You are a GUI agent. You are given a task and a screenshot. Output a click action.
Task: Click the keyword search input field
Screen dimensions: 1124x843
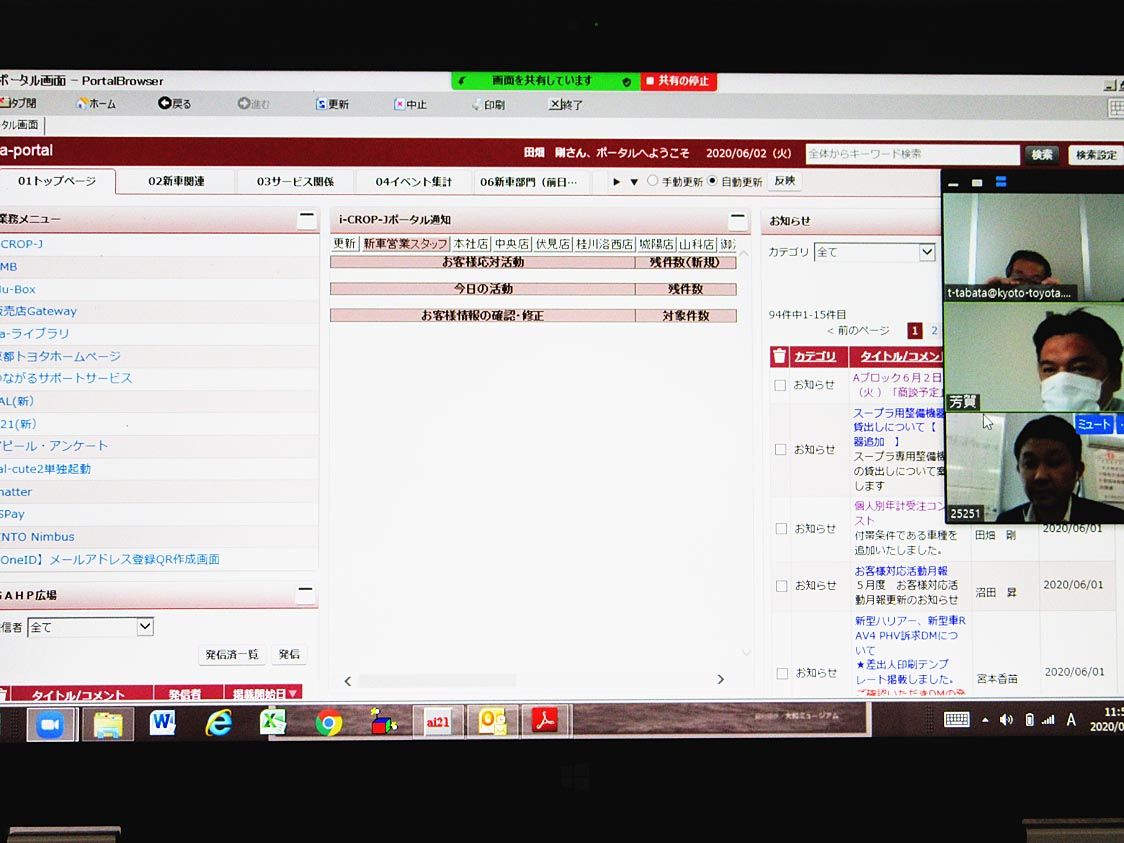pyautogui.click(x=910, y=154)
